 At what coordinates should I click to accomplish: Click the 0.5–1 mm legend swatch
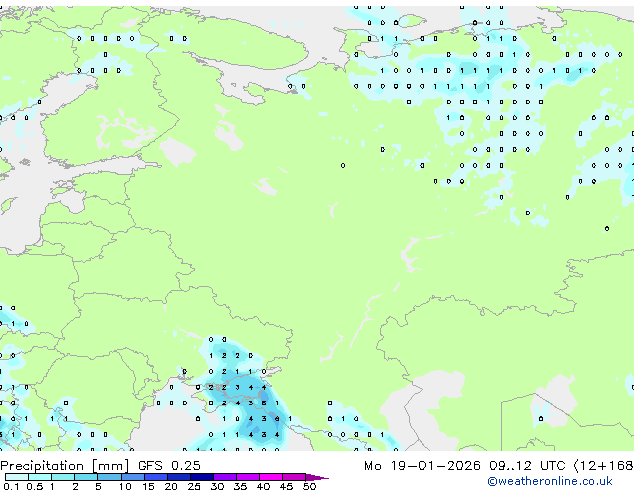pyautogui.click(x=40, y=477)
